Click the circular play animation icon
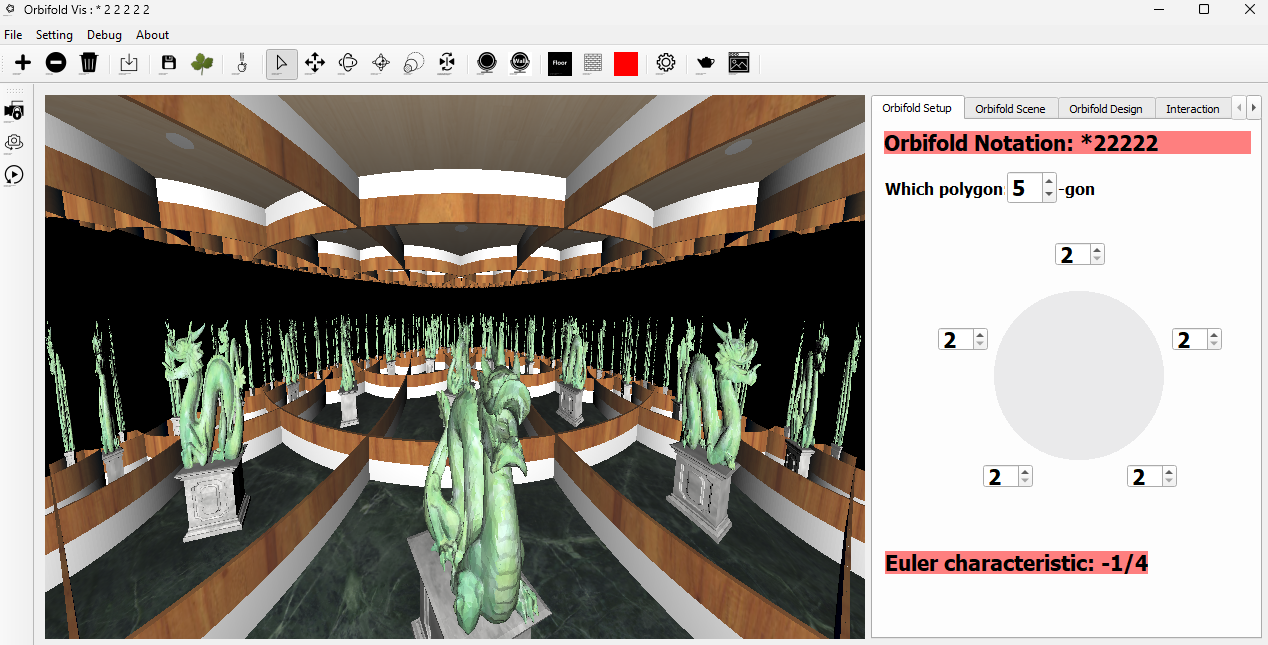This screenshot has width=1268, height=645. click(x=15, y=174)
